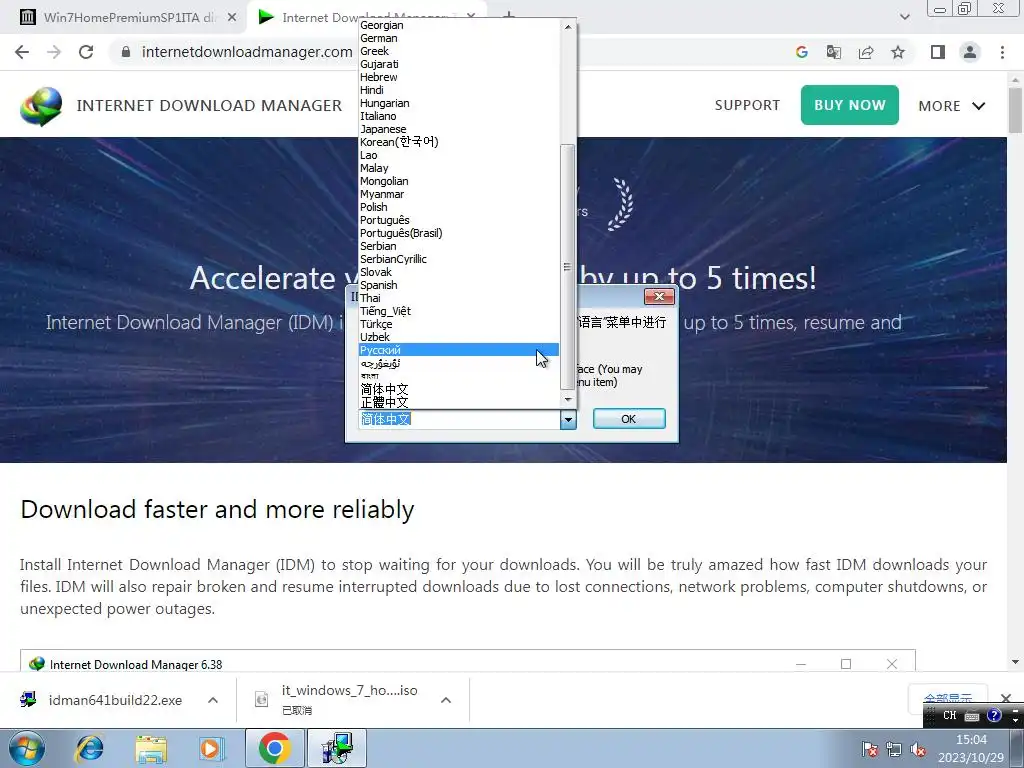Image resolution: width=1024 pixels, height=768 pixels.
Task: Open Google icon in address bar
Action: pyautogui.click(x=801, y=52)
